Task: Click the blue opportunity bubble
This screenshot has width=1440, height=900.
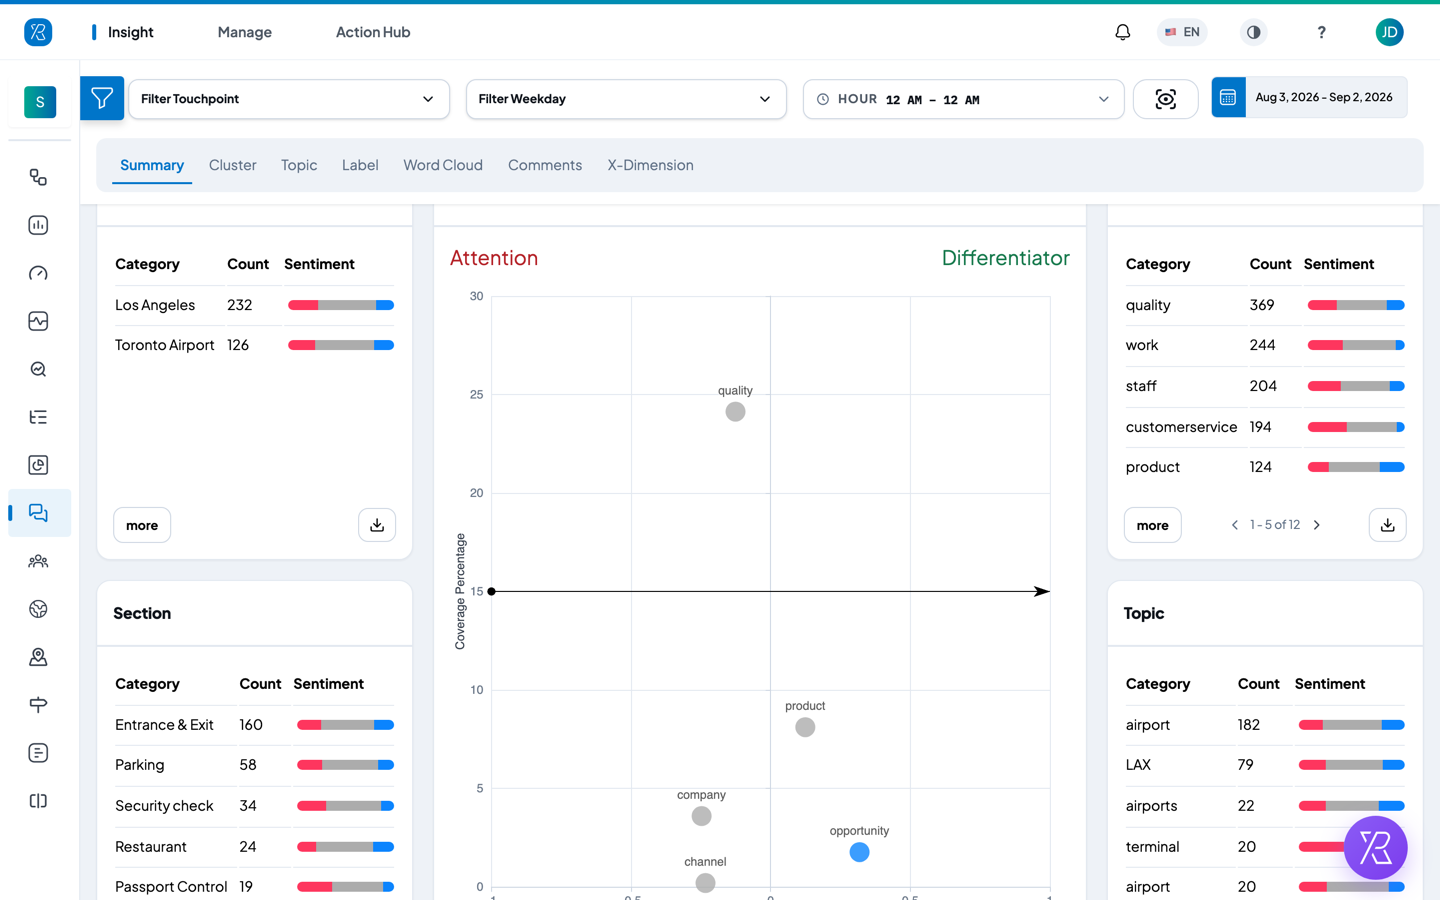Action: tap(859, 852)
